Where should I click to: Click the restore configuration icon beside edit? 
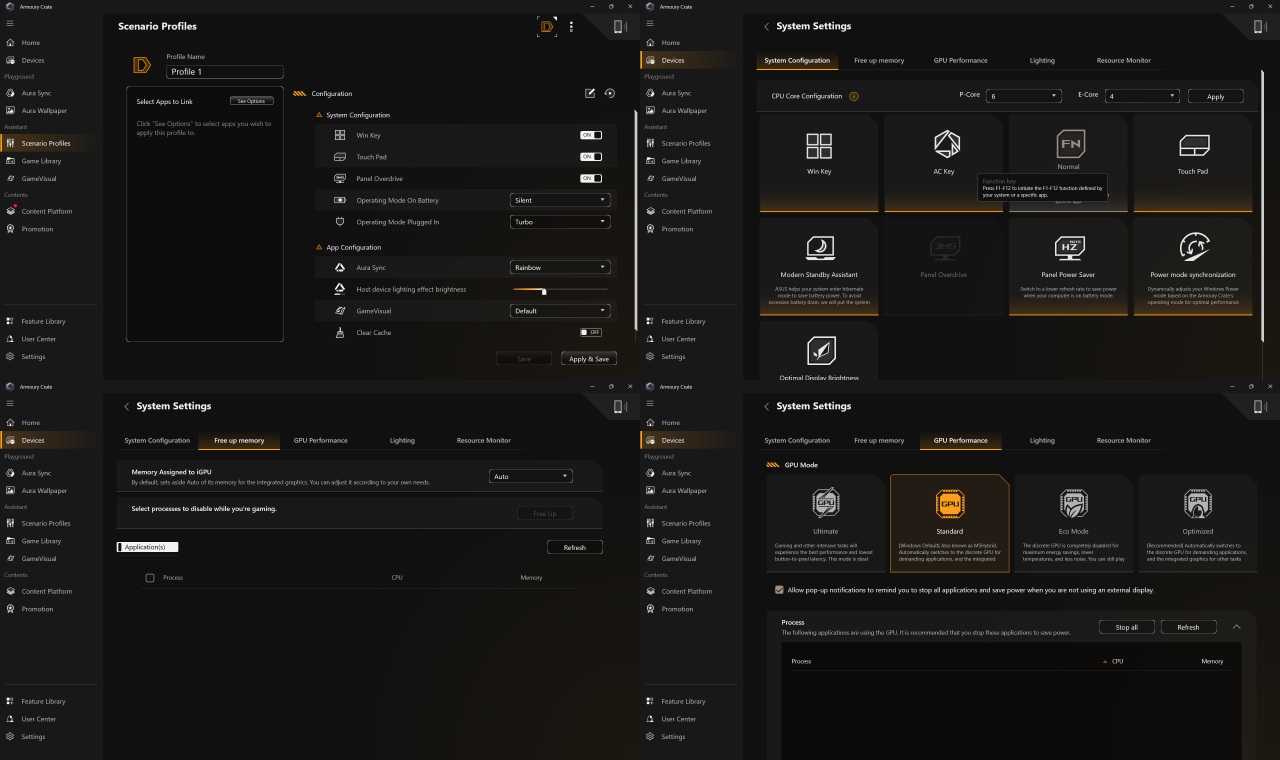(610, 93)
